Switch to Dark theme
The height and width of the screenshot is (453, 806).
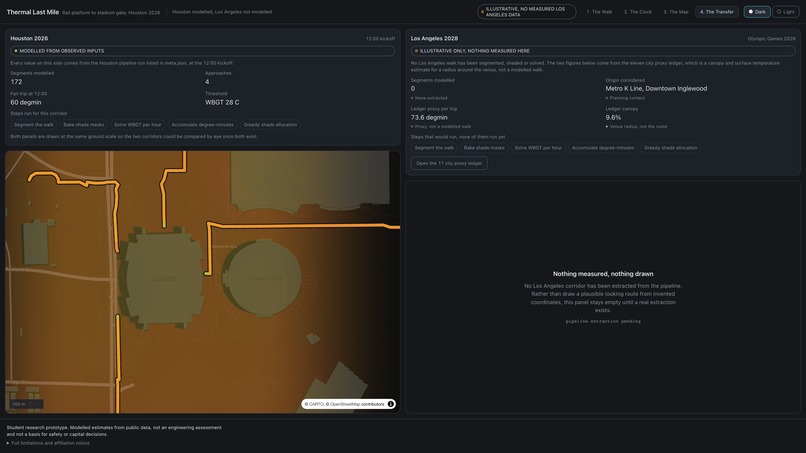(757, 12)
